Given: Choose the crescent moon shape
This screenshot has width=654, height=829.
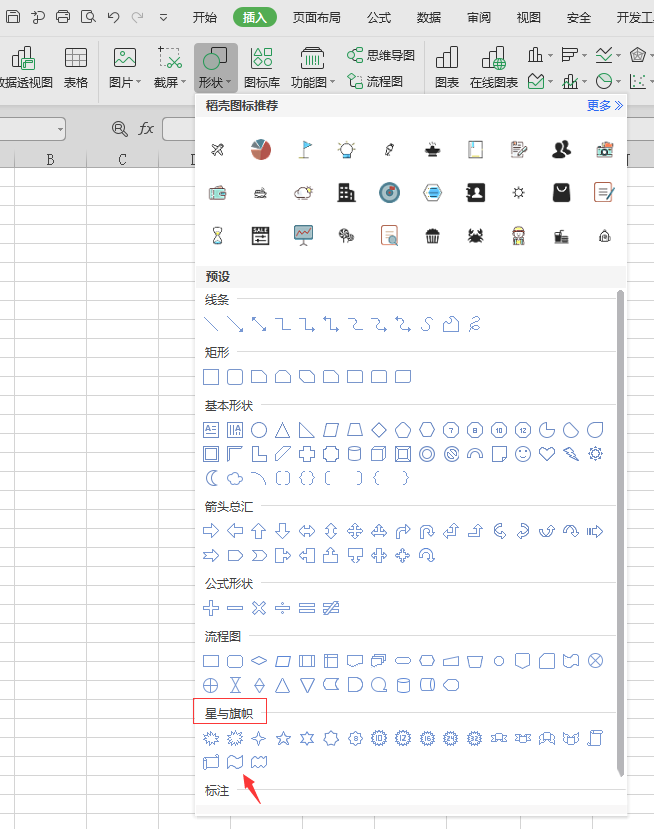Looking at the screenshot, I should click(211, 478).
